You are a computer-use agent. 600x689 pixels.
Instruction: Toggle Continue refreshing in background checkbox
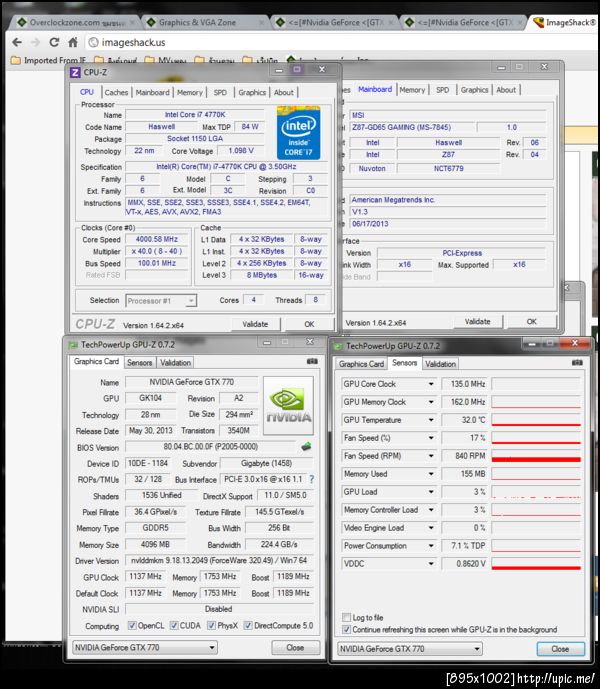pos(346,629)
